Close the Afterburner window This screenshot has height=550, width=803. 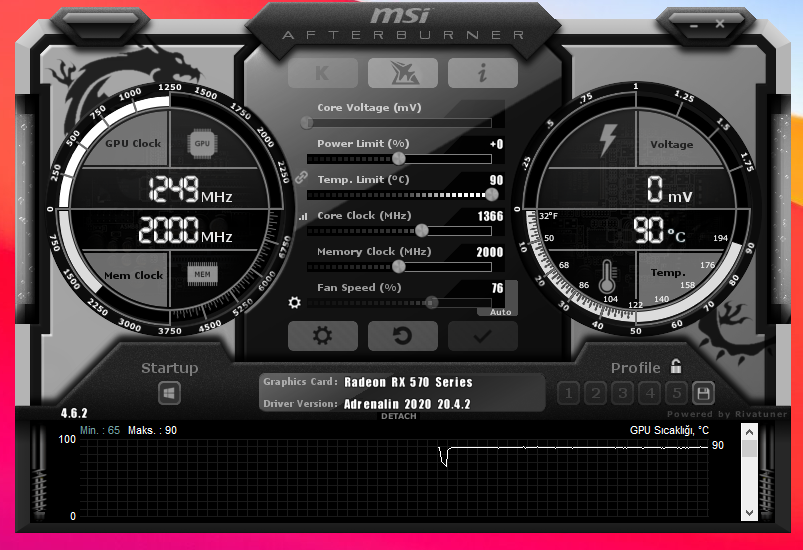tap(720, 24)
